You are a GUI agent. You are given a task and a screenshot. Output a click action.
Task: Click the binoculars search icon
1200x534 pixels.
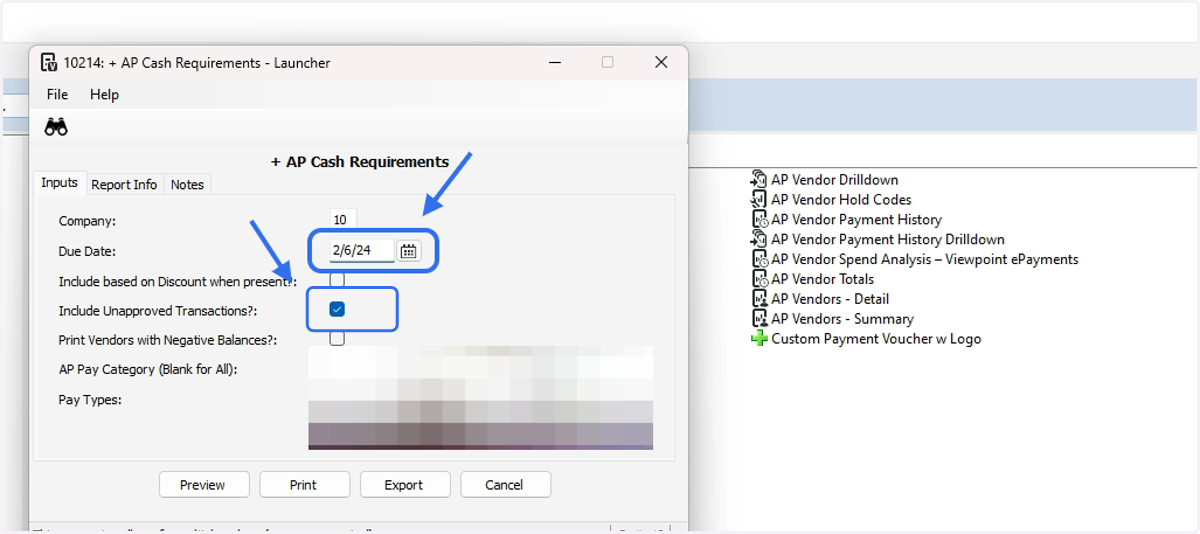point(56,127)
